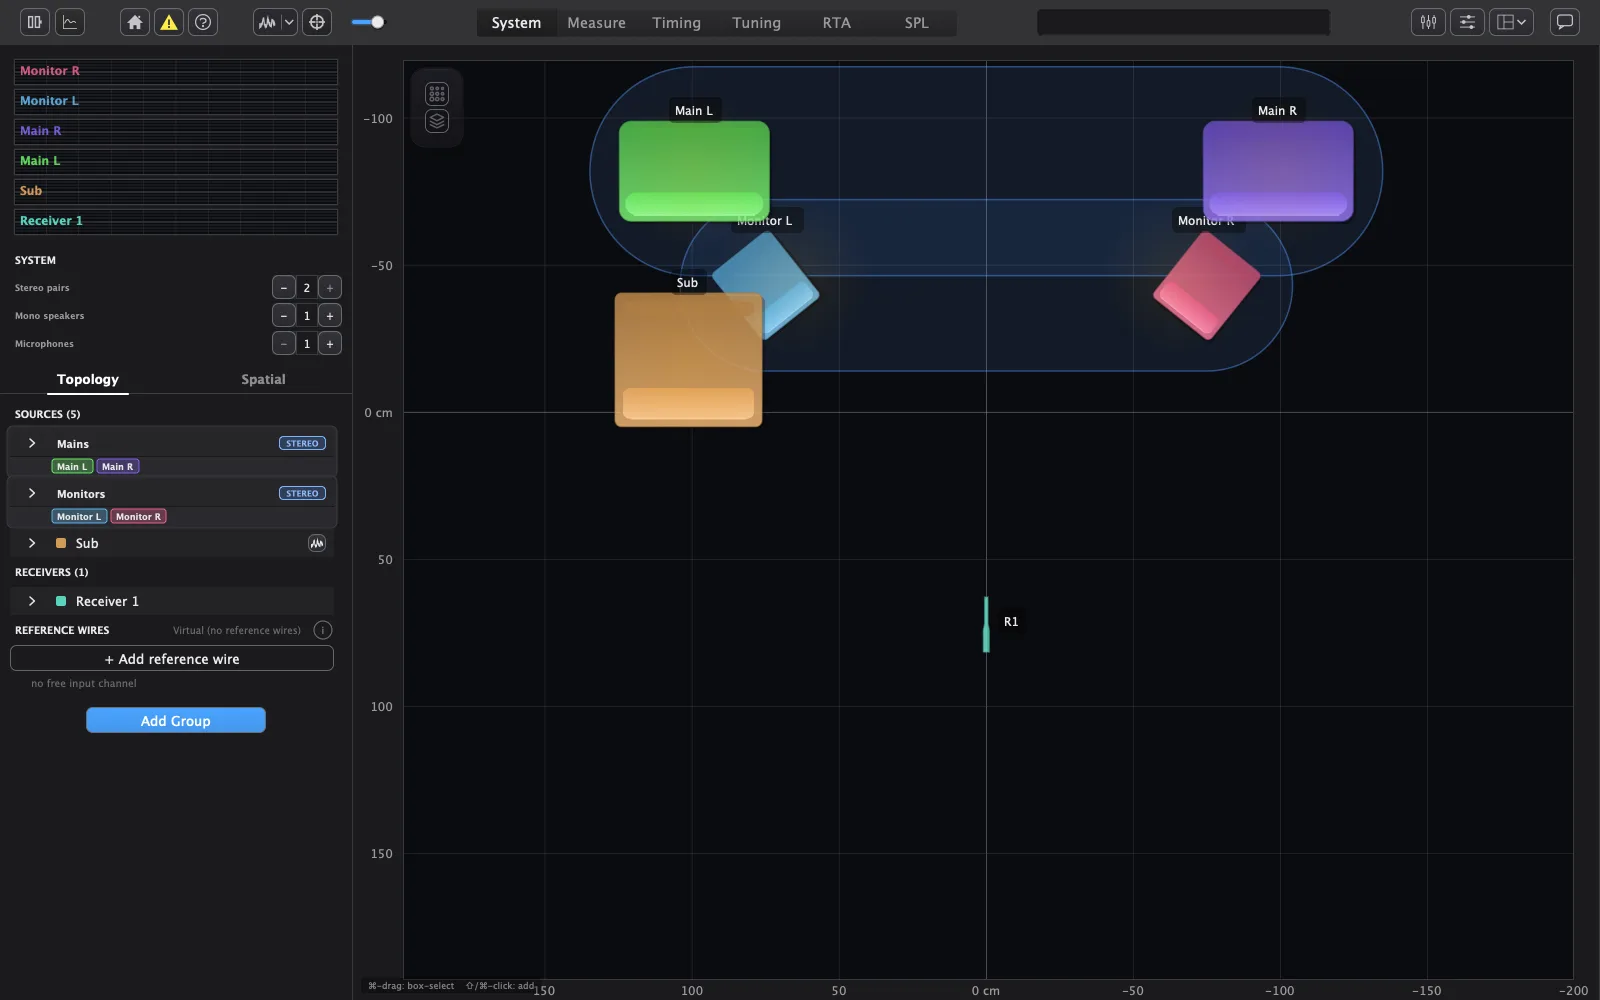Toggle the blue switch in the toolbar
This screenshot has height=1000, width=1600.
pos(368,22)
